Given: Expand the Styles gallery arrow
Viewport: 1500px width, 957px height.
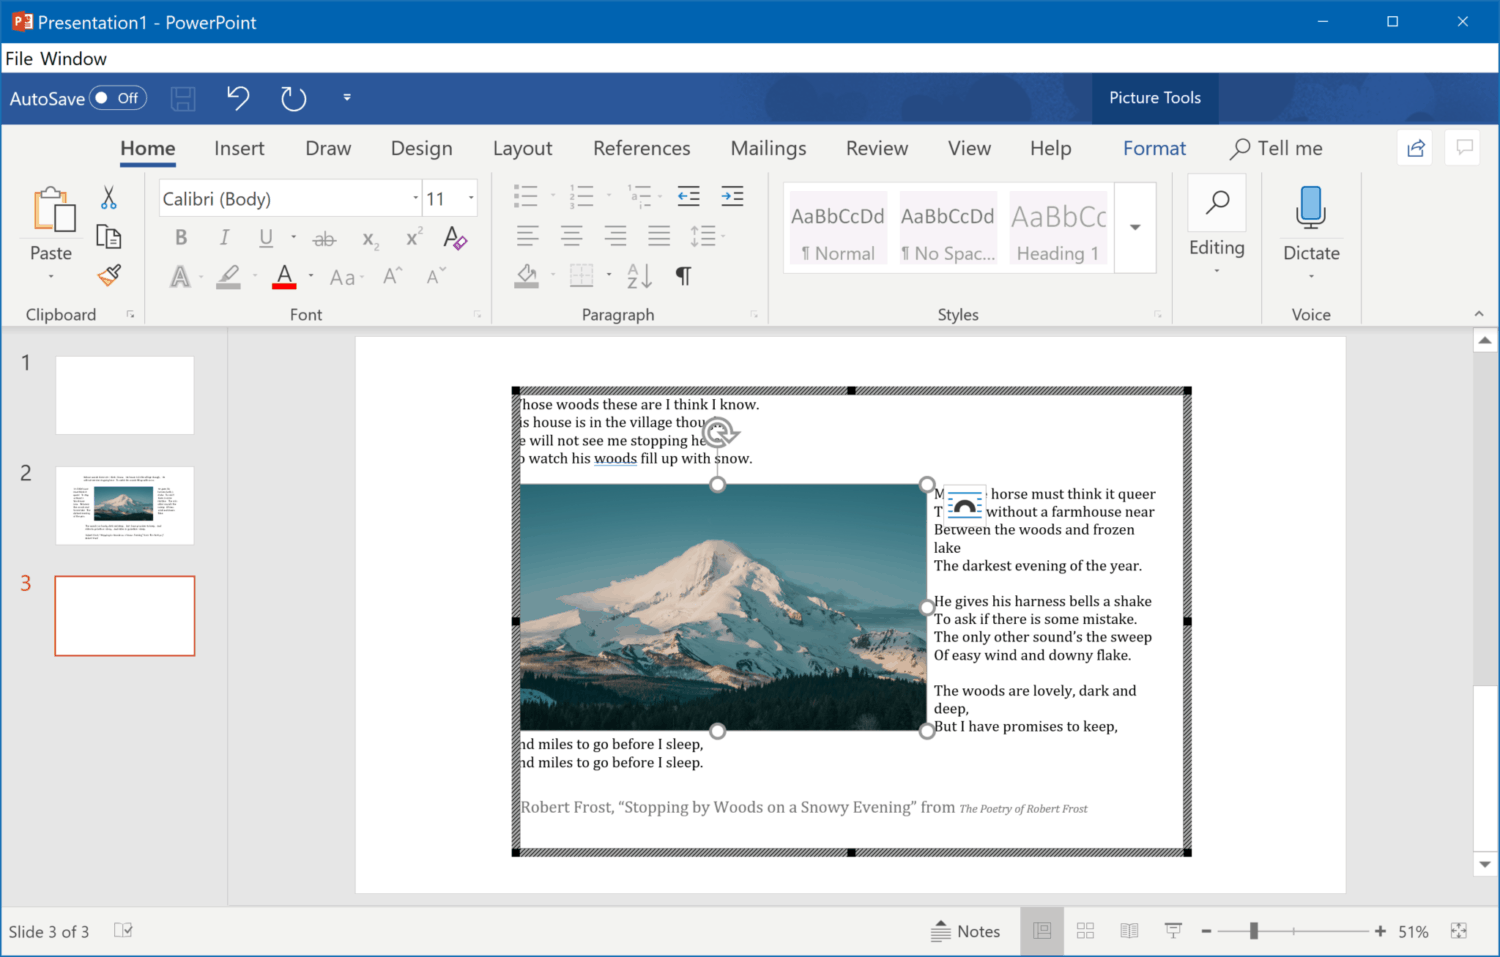Looking at the screenshot, I should 1135,227.
